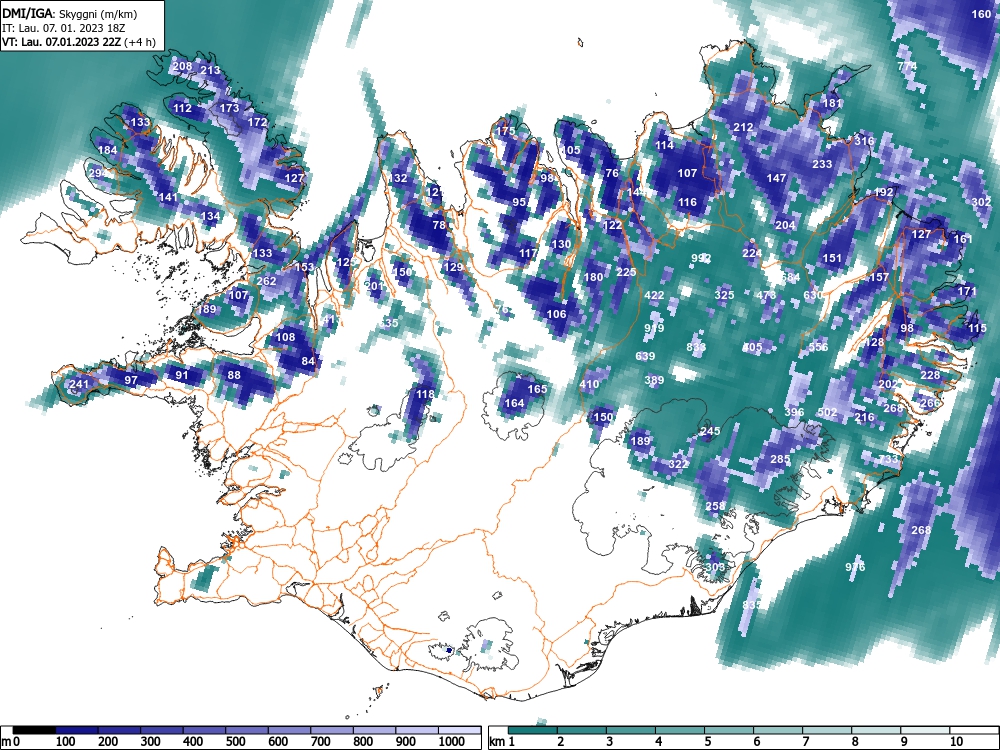The height and width of the screenshot is (750, 1000).
Task: Click visibility value 115 on the east coast
Action: pos(978,328)
